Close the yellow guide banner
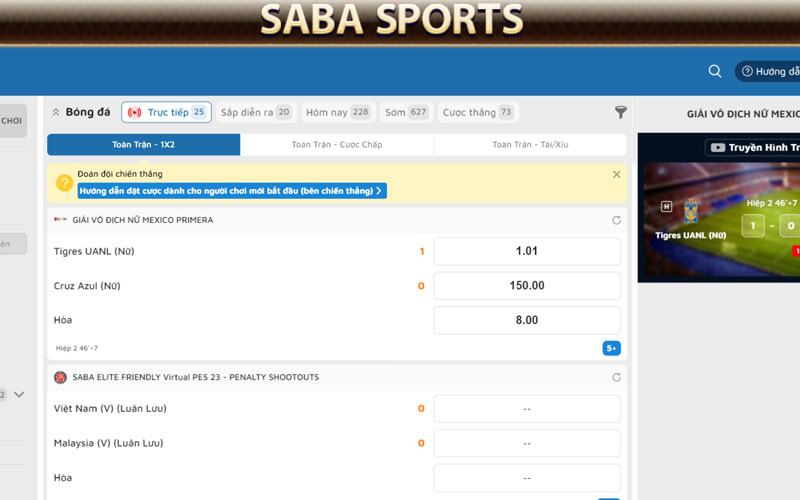Screen dimensions: 800x500 pos(616,174)
